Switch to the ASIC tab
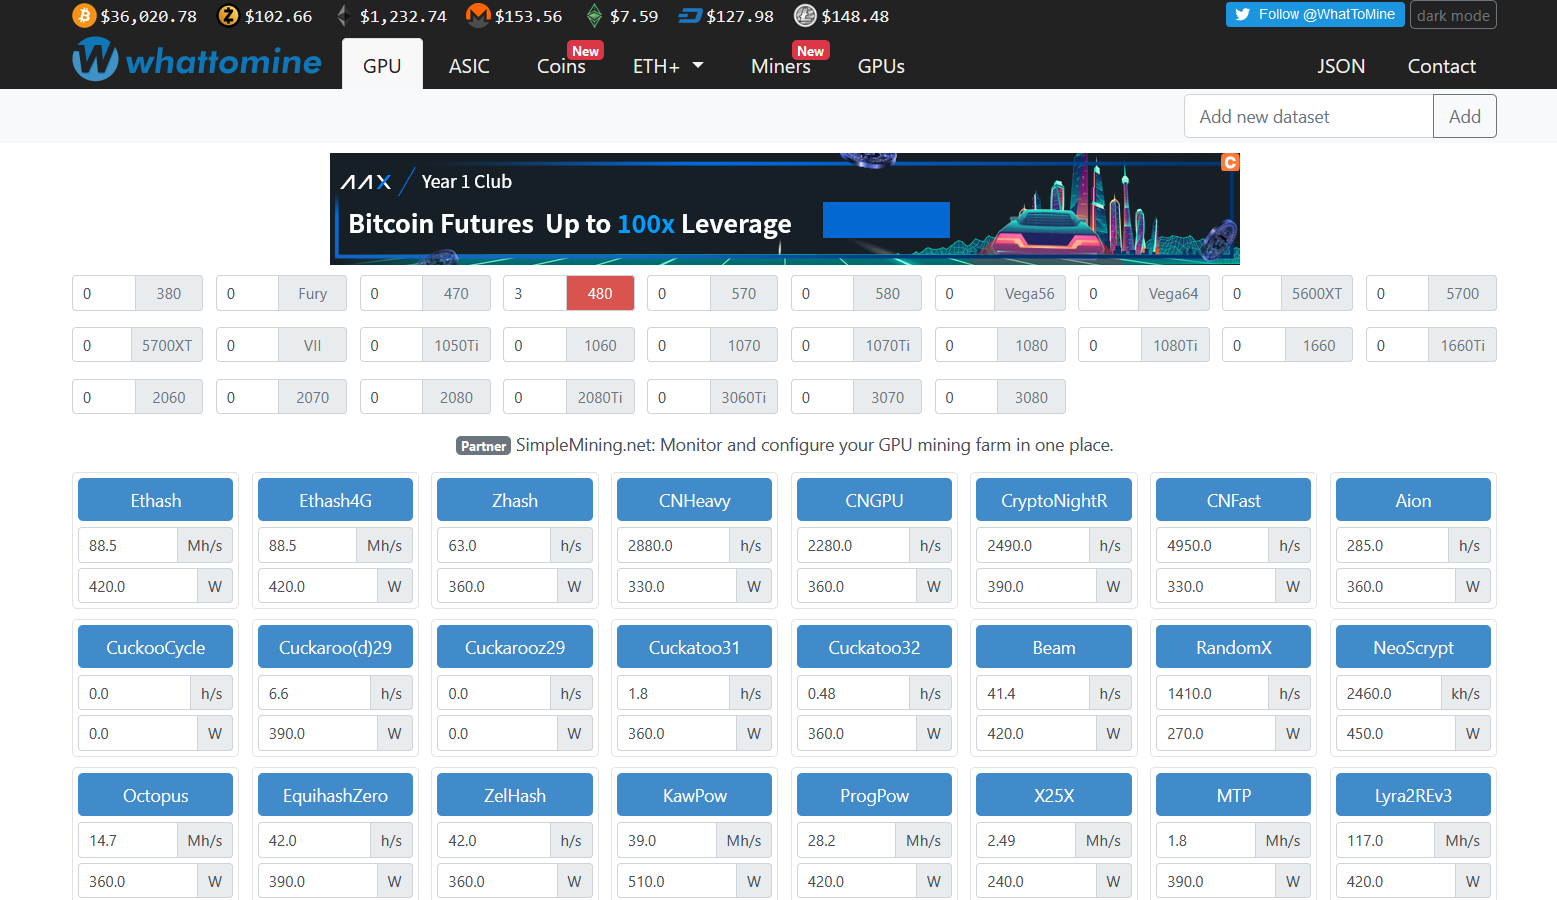The width and height of the screenshot is (1557, 900). point(469,66)
